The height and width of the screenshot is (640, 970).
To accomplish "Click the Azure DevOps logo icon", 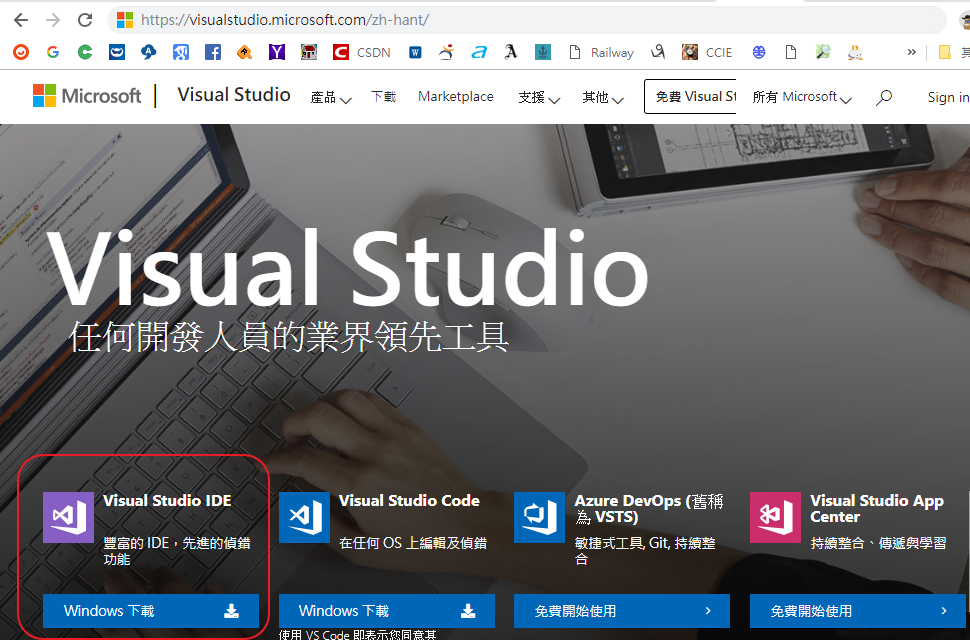I will 539,517.
